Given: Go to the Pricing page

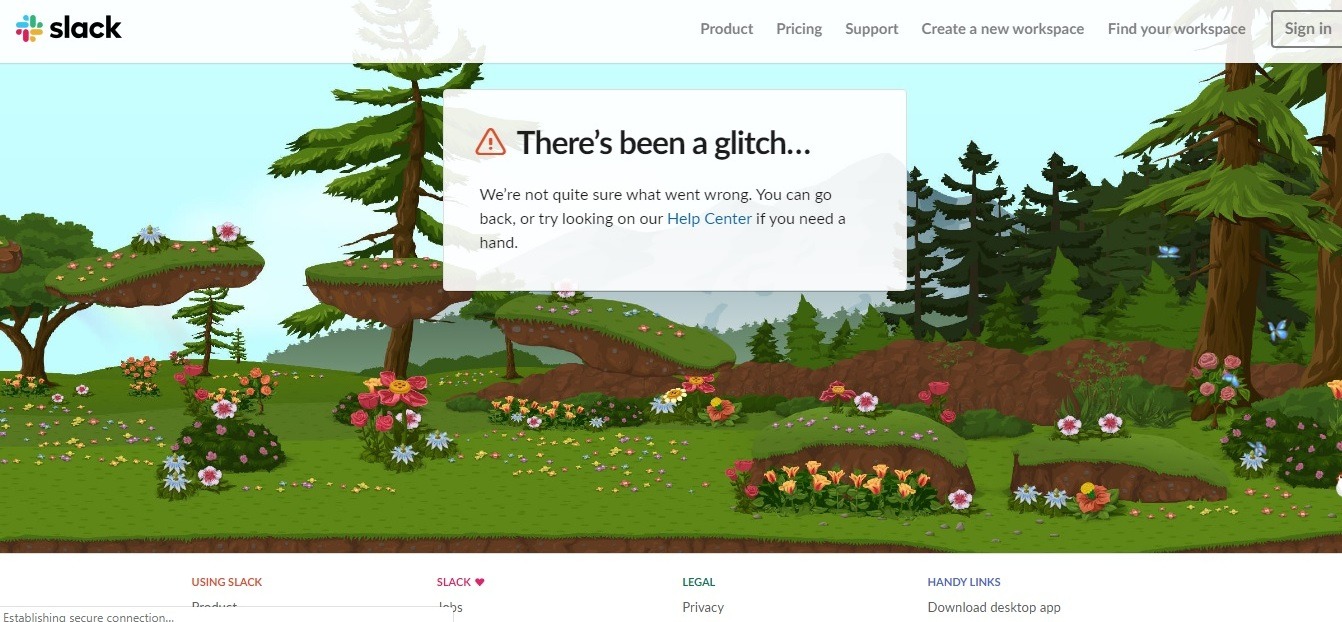Looking at the screenshot, I should click(x=799, y=29).
